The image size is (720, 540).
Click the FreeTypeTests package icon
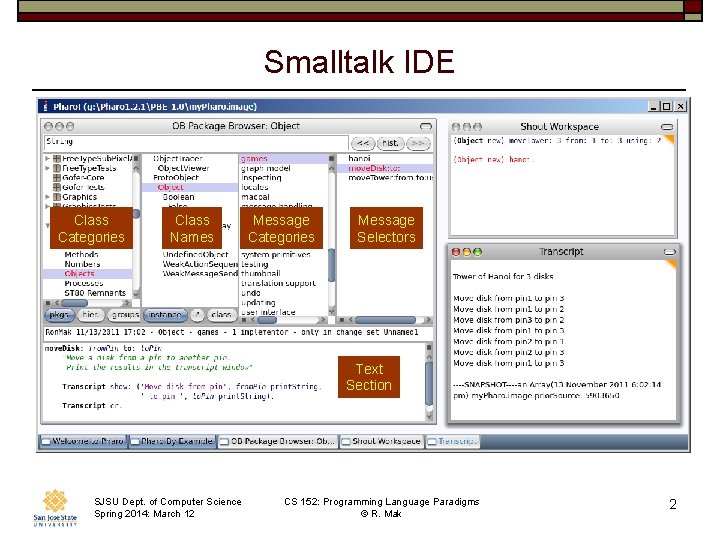[57, 169]
